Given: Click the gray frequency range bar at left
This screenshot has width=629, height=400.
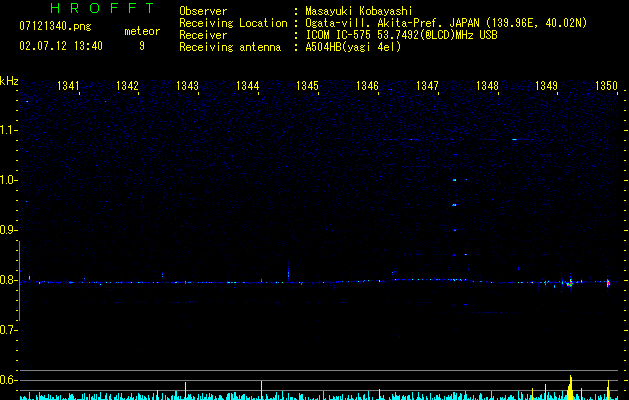Looking at the screenshot, I should 19,280.
